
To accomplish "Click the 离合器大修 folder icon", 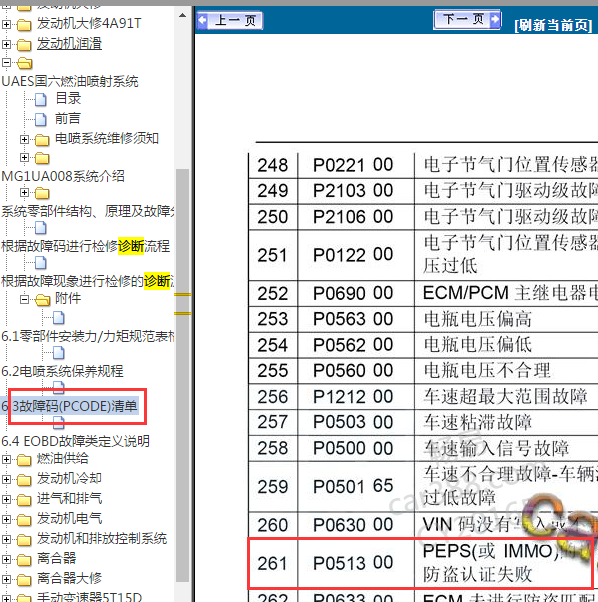I will coord(24,580).
